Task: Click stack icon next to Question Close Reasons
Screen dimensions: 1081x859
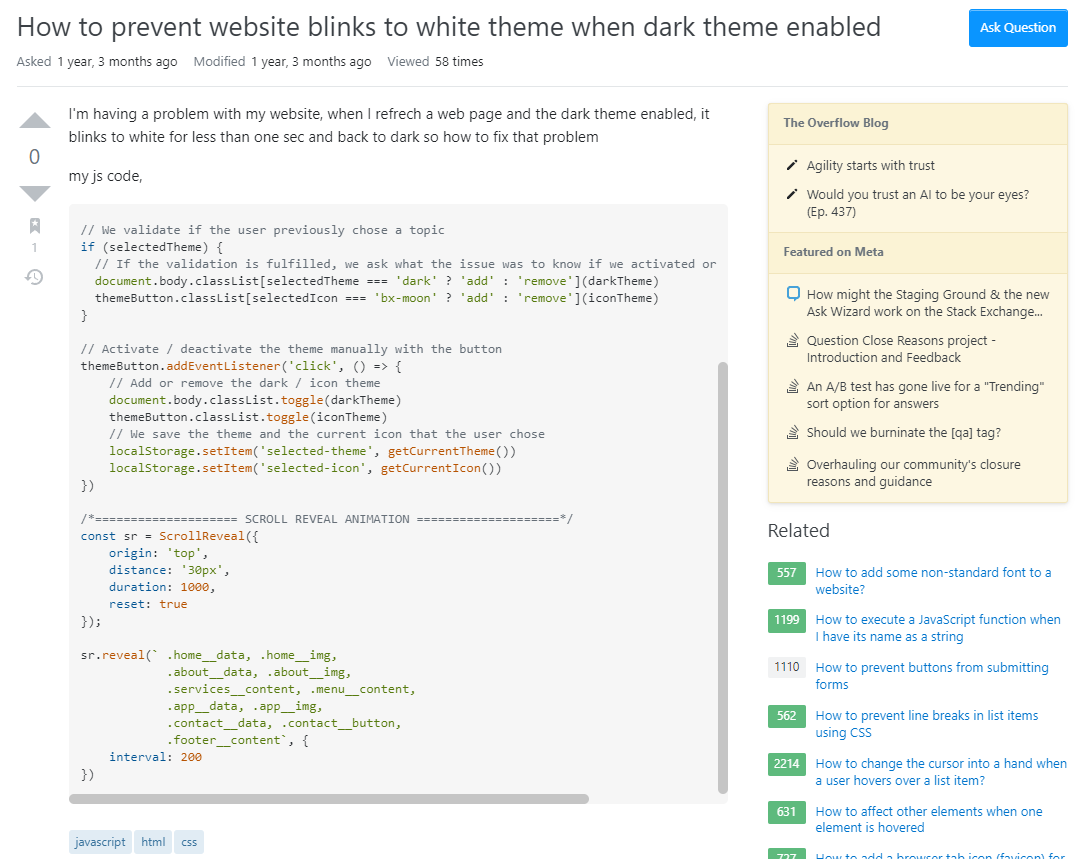Action: click(793, 341)
